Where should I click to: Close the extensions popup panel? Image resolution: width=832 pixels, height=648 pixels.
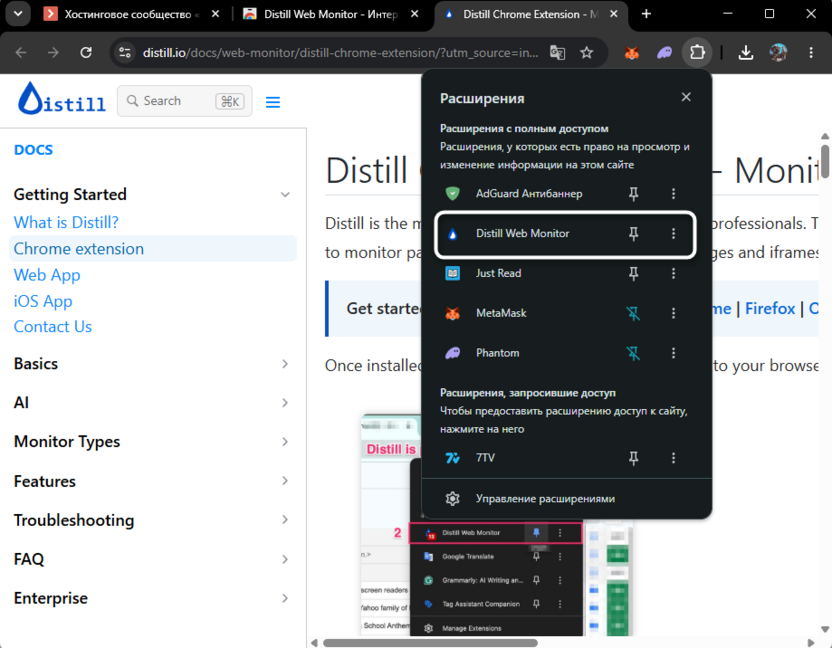pos(686,97)
